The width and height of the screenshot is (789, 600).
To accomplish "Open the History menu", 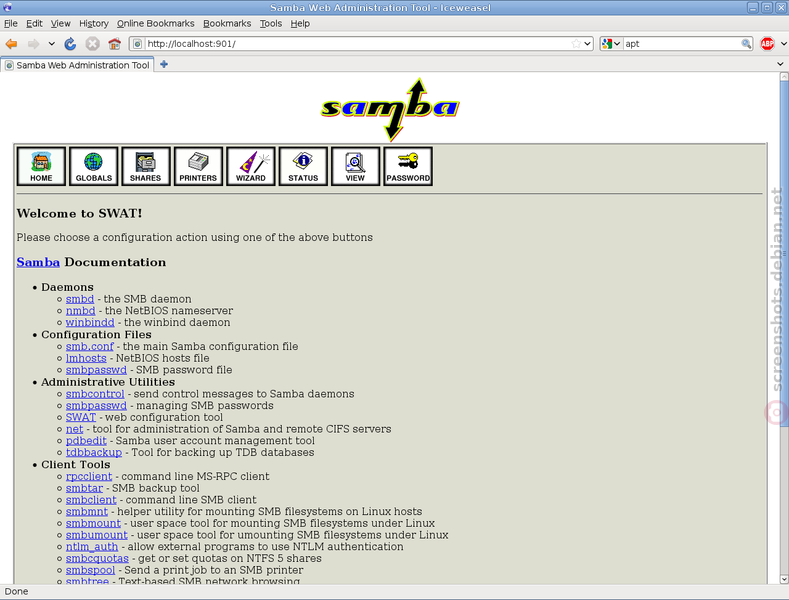I will (94, 24).
